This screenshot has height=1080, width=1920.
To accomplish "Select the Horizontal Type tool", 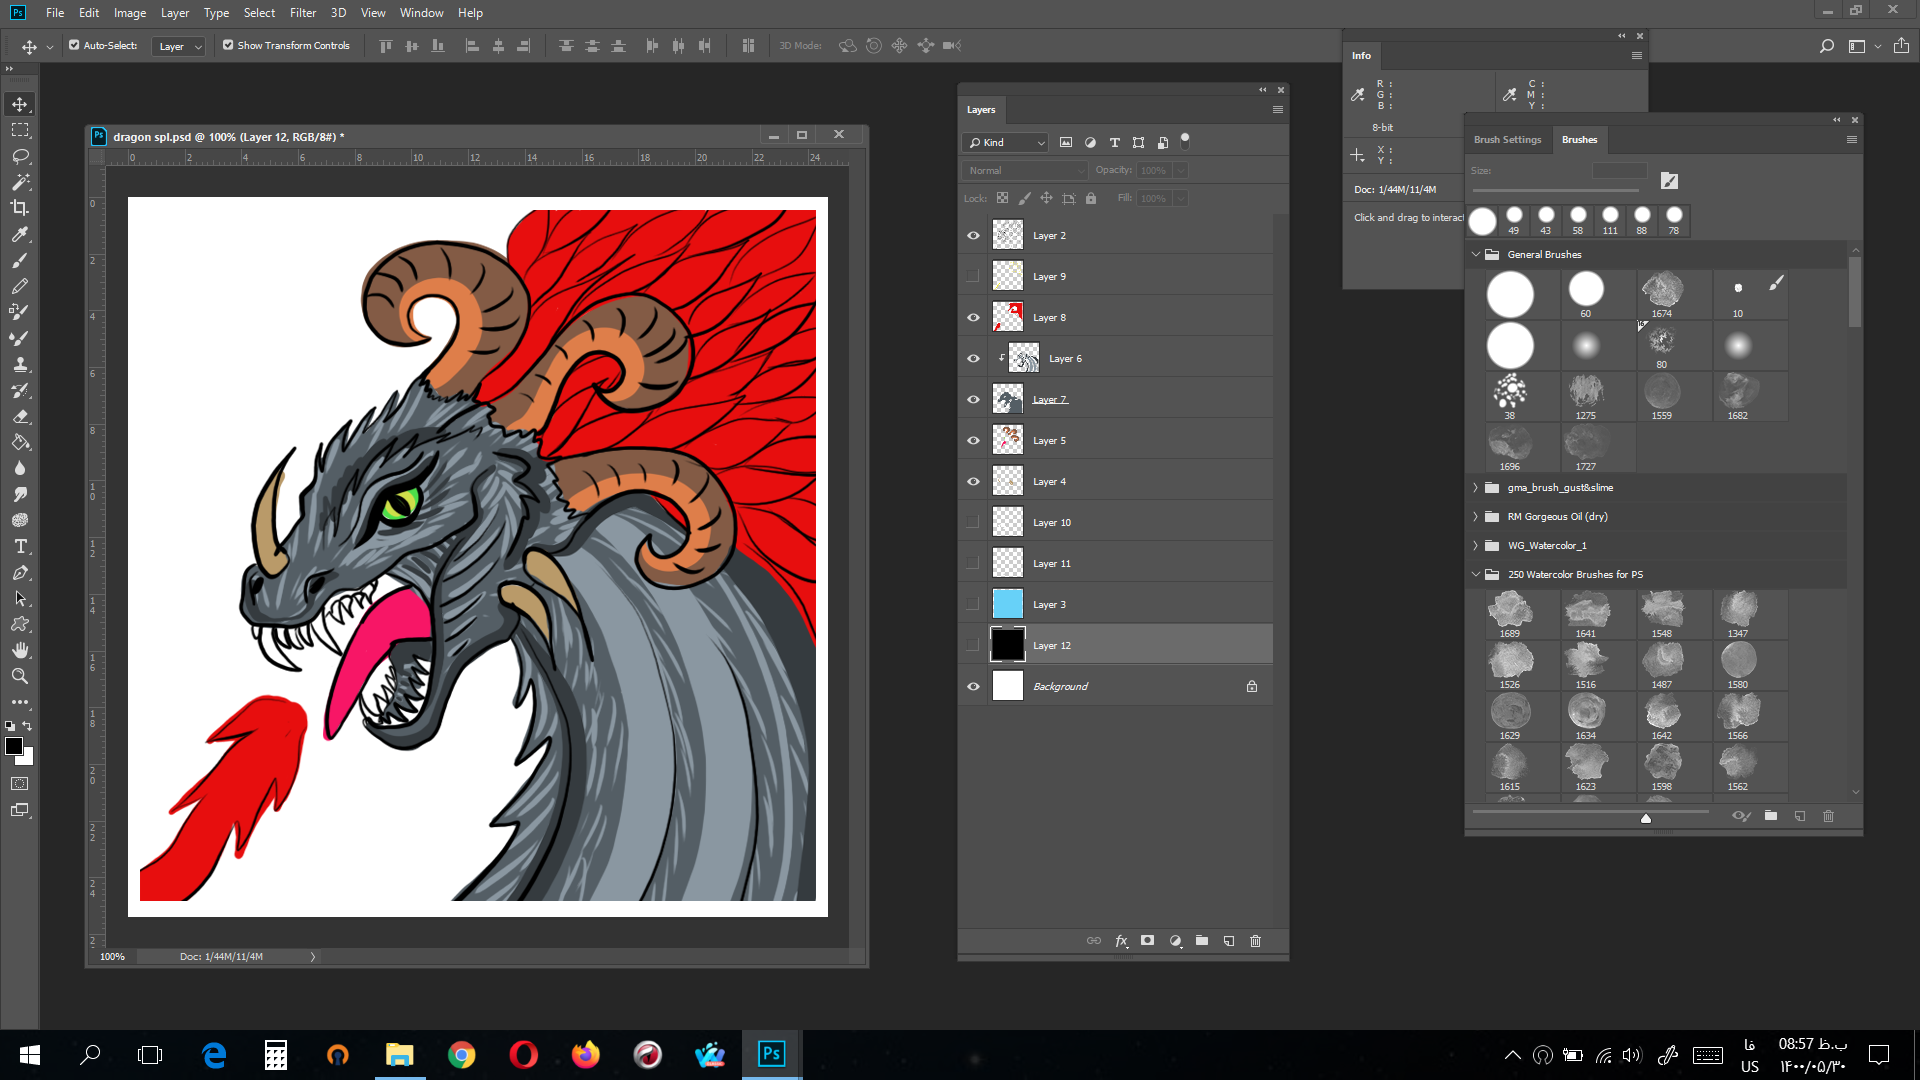I will (x=20, y=546).
